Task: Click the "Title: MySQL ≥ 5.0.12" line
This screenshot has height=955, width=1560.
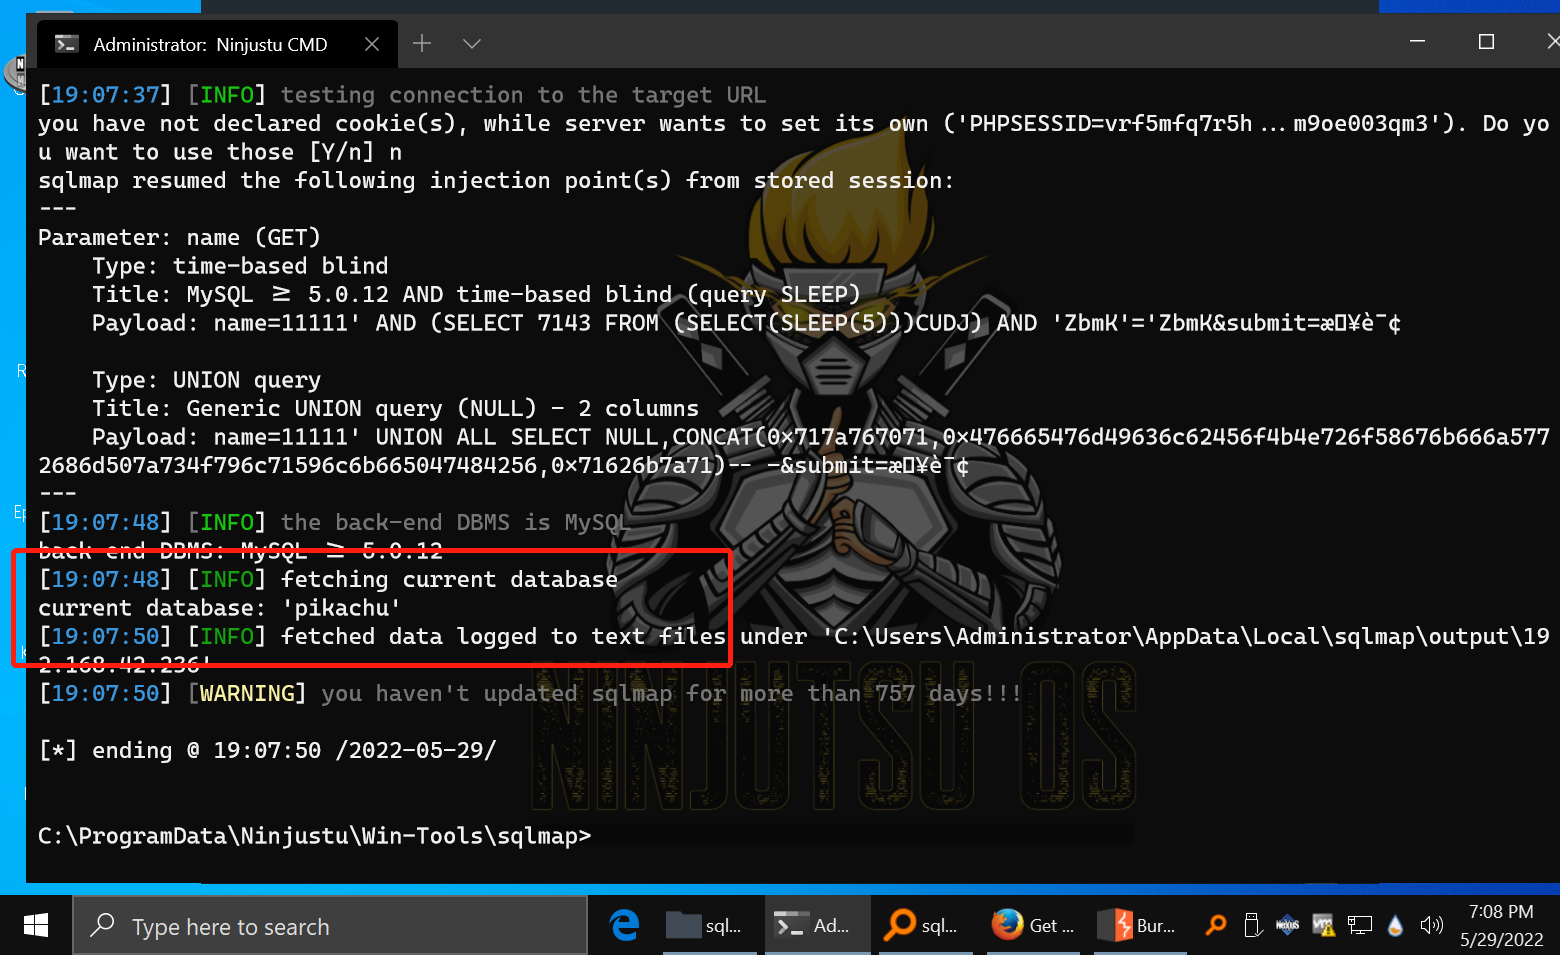Action: click(476, 294)
